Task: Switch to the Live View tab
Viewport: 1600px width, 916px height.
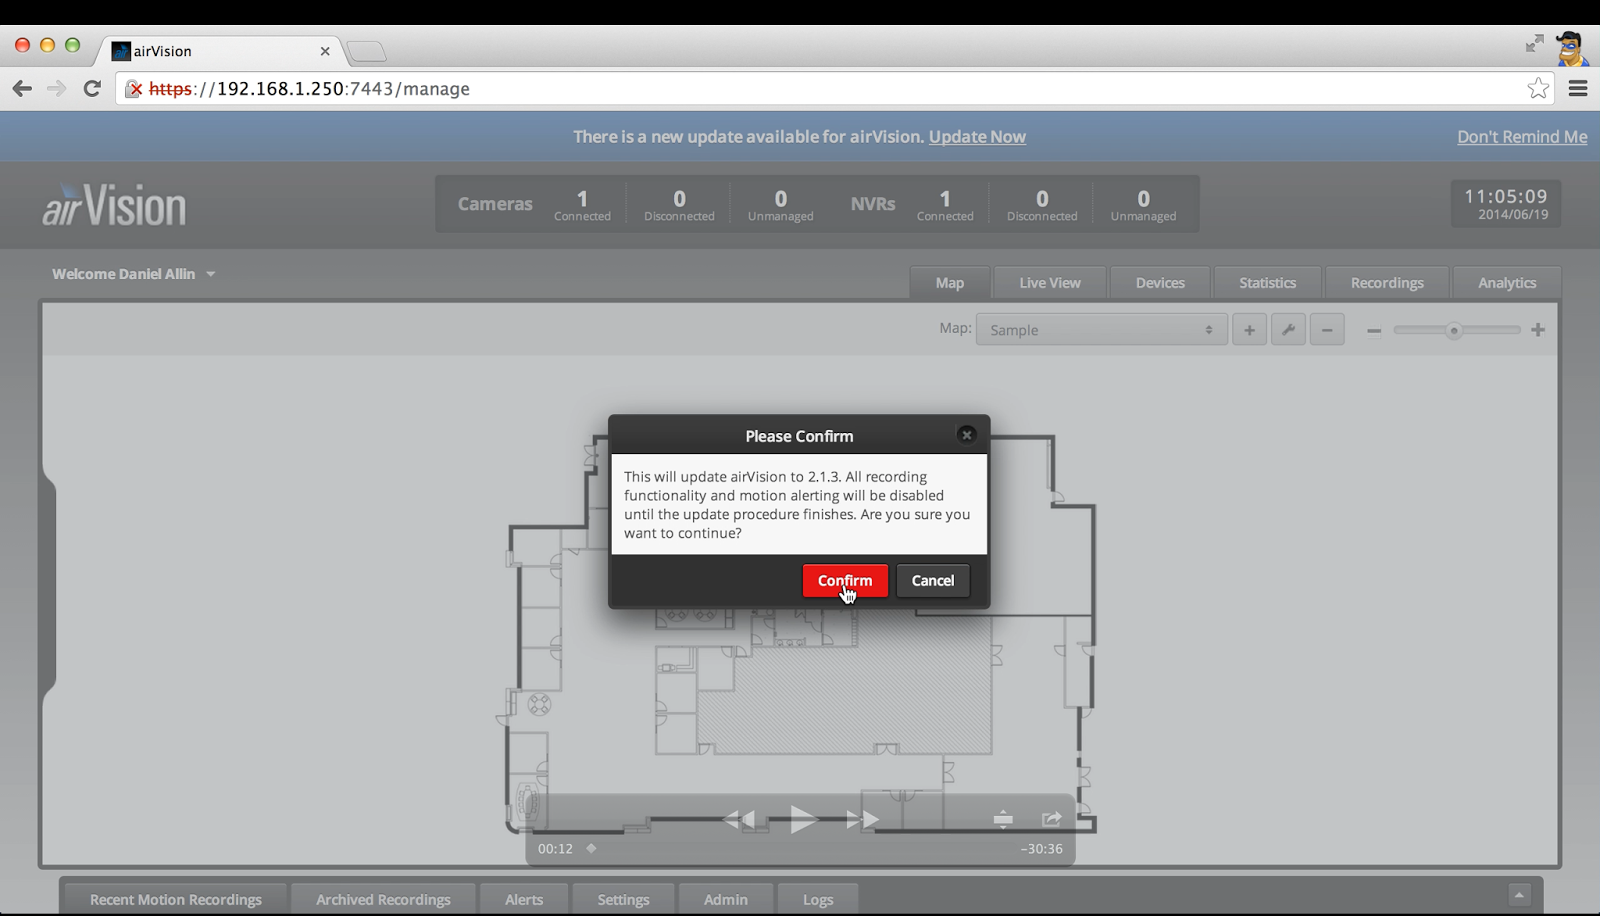Action: tap(1050, 283)
